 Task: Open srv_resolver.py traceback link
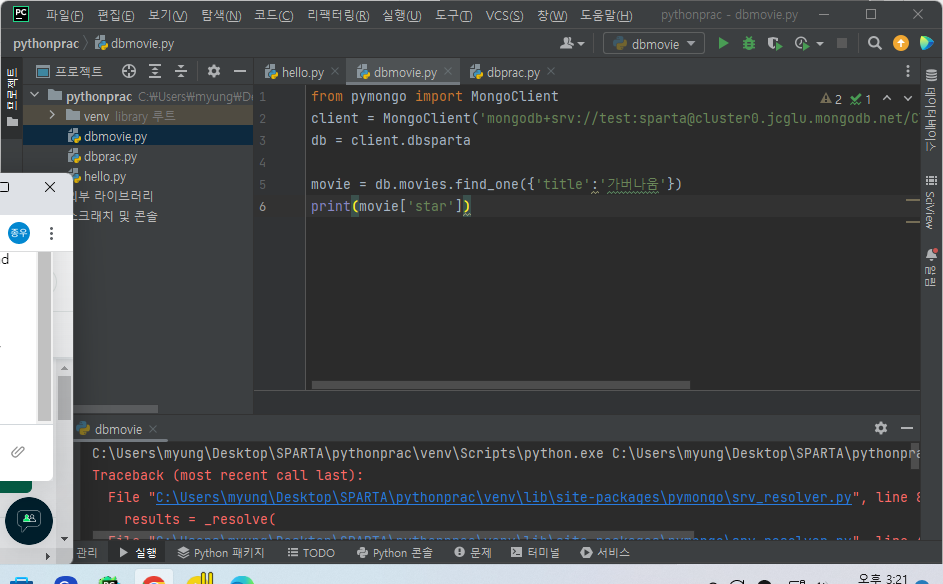(503, 497)
